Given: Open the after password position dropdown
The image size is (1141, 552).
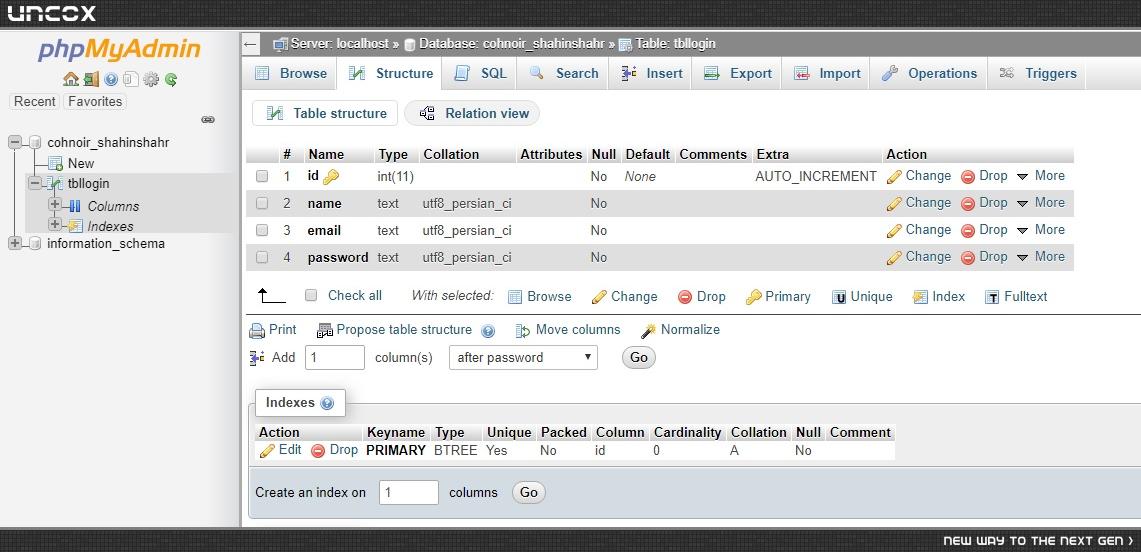Looking at the screenshot, I should [x=523, y=357].
